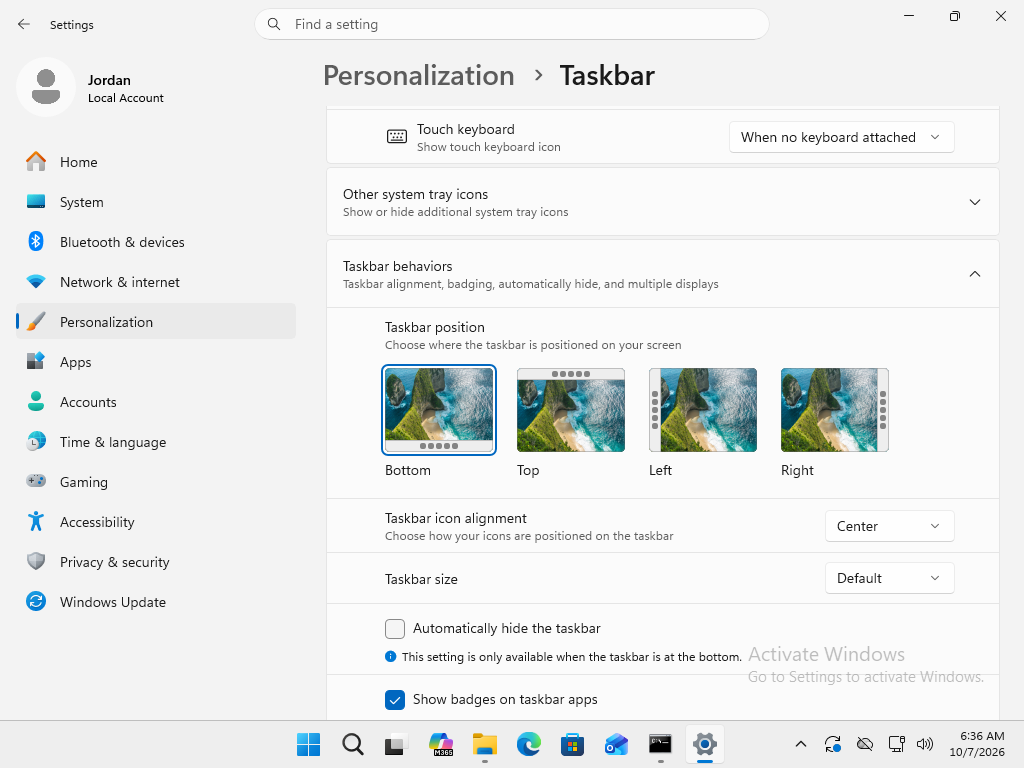Click the Apps label in sidebar

(x=76, y=362)
